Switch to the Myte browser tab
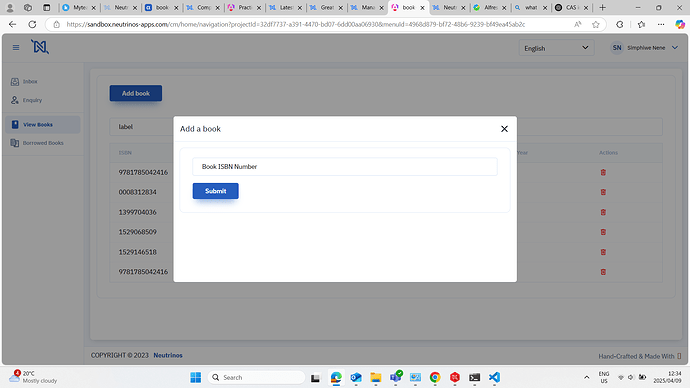The image size is (690, 388). point(79,7)
